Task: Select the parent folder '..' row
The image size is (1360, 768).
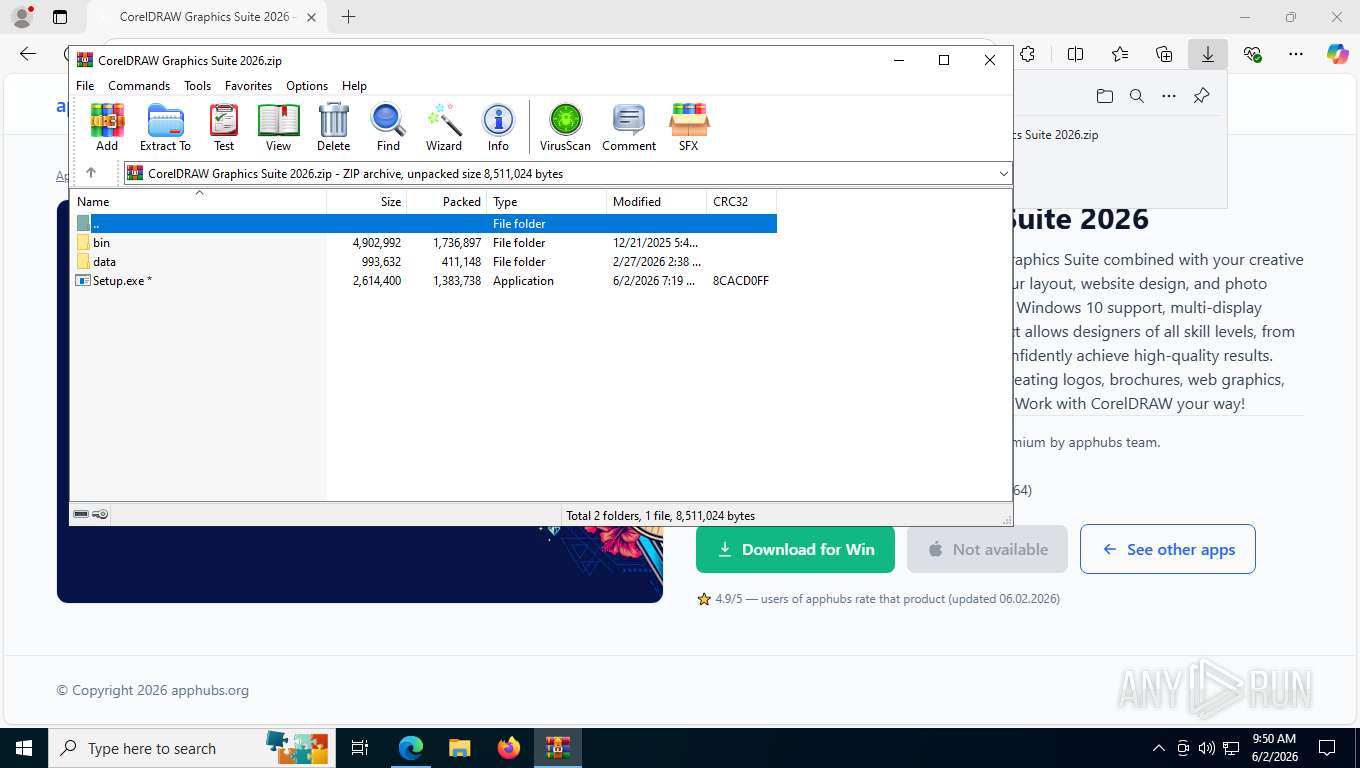Action: click(x=424, y=224)
